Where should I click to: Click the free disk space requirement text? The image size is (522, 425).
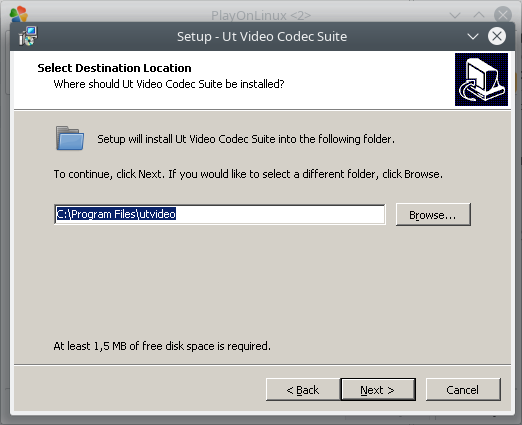pos(162,346)
